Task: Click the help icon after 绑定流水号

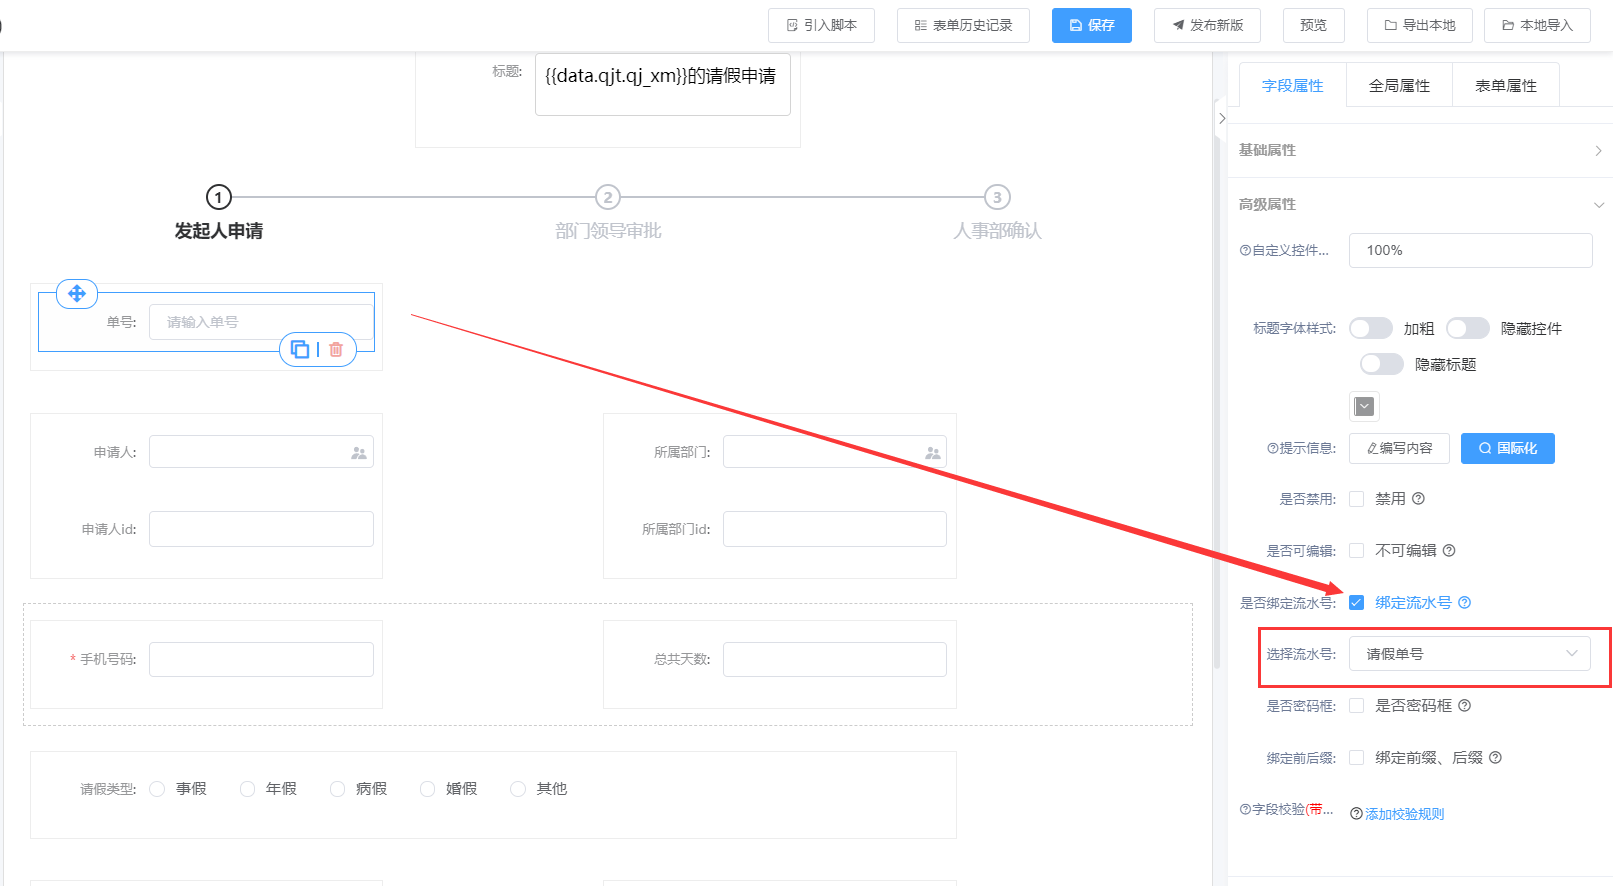Action: (x=1465, y=603)
